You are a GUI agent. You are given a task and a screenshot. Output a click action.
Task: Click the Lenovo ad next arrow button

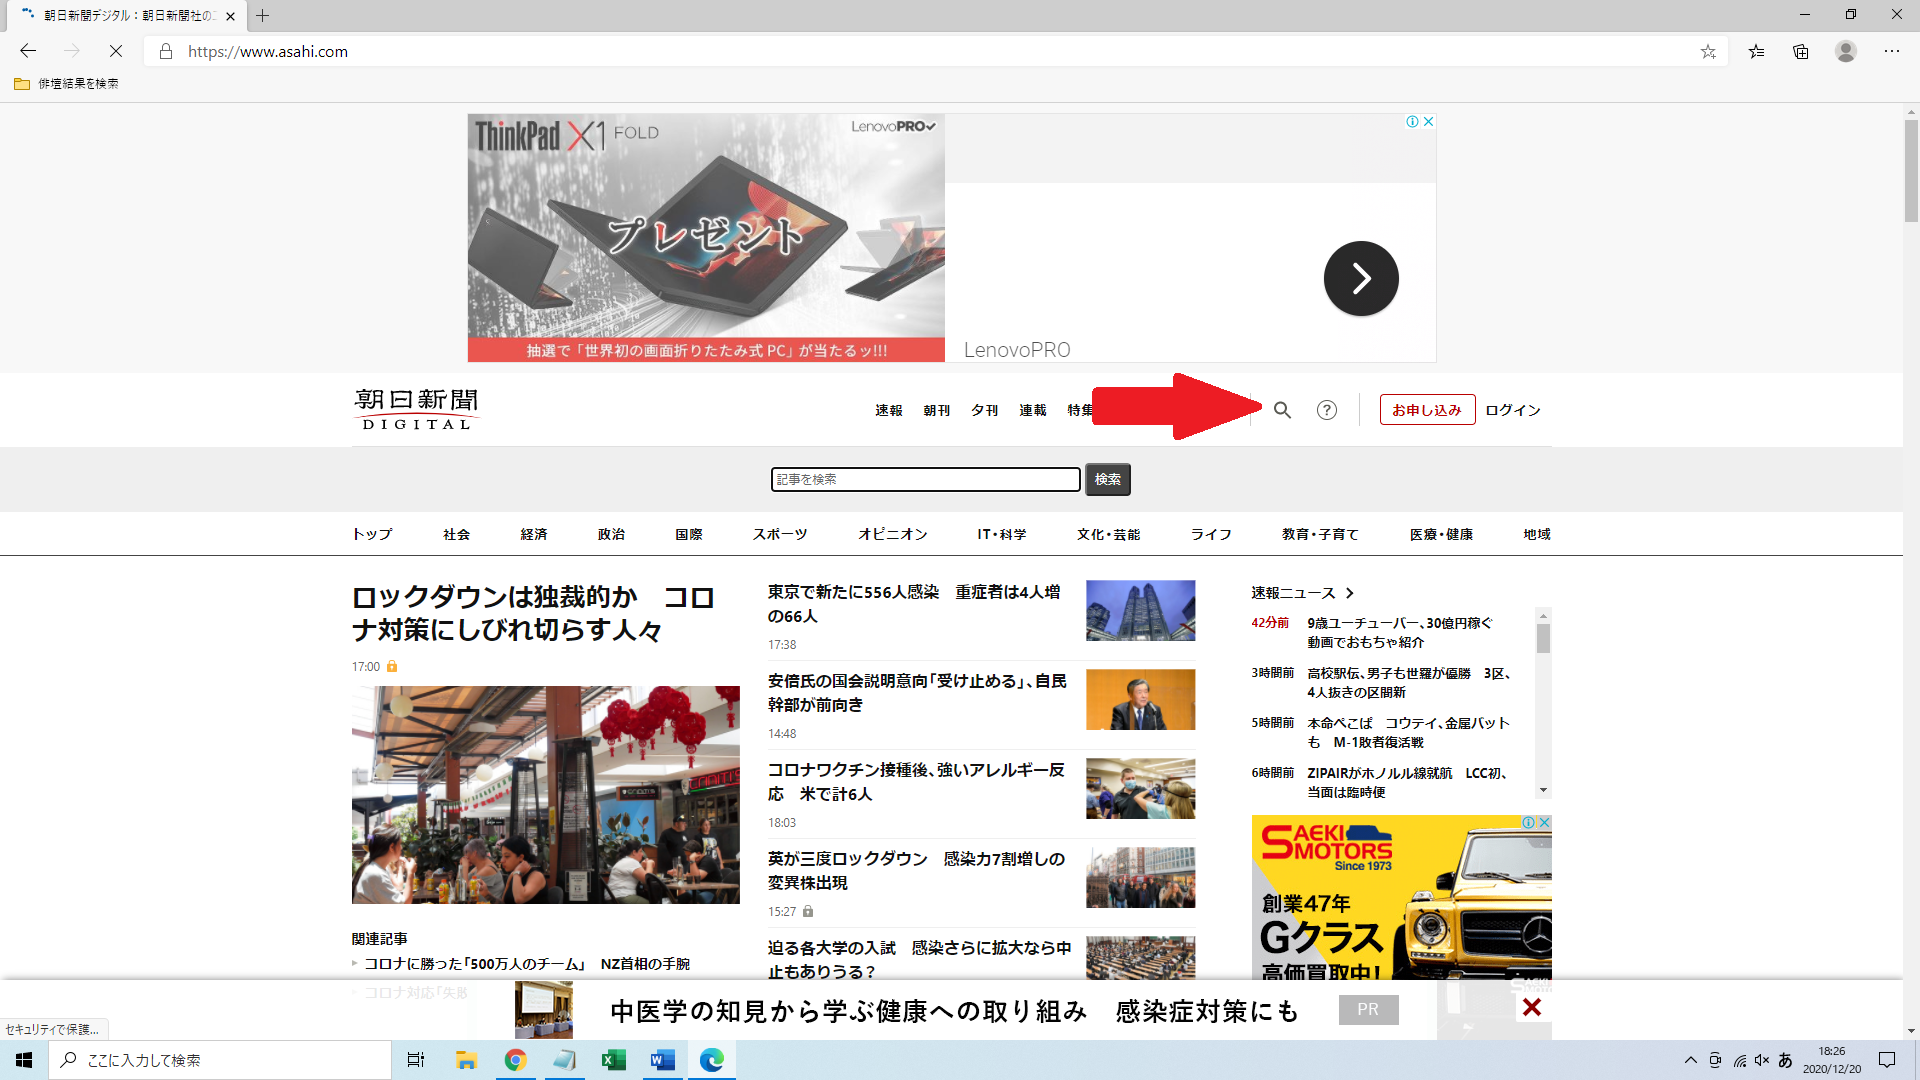[x=1361, y=278]
